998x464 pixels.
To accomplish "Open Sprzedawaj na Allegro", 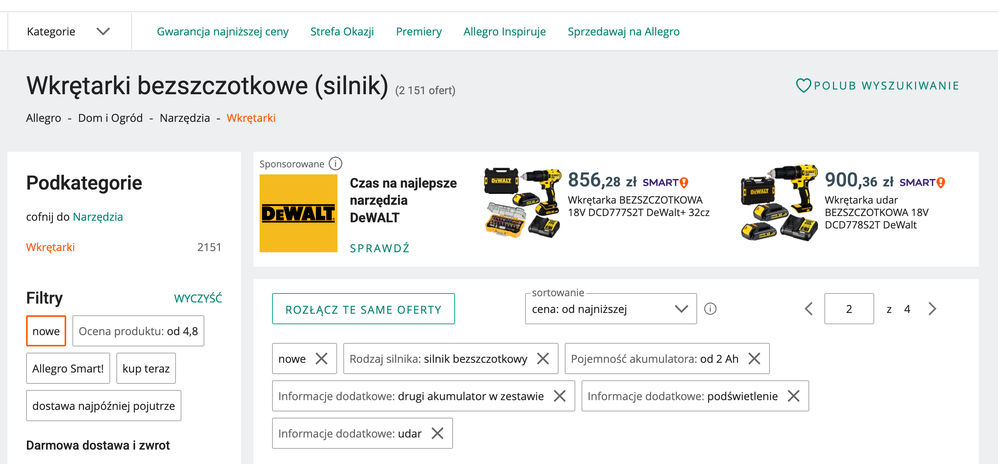I will [x=624, y=32].
